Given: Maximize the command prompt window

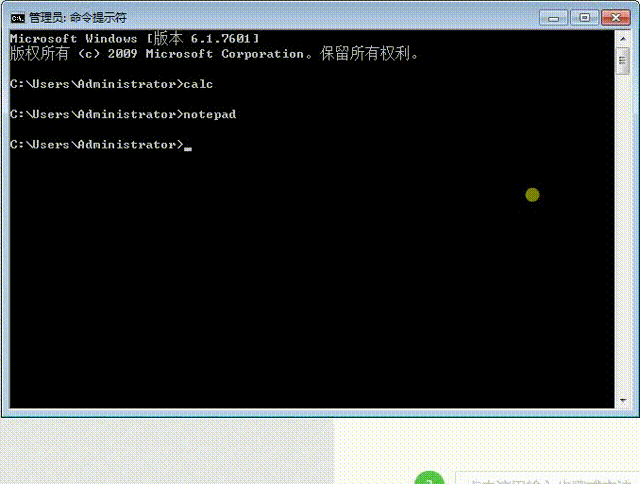Looking at the screenshot, I should [584, 18].
